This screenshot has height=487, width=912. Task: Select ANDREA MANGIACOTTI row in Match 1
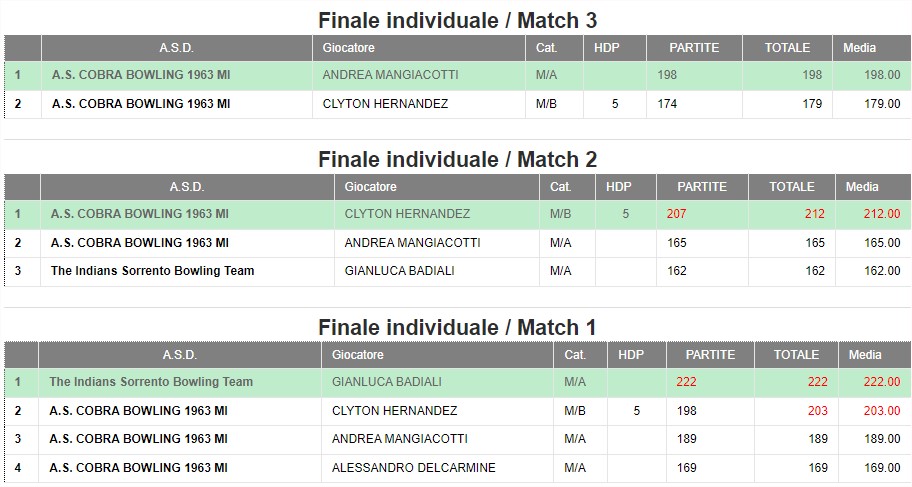pyautogui.click(x=457, y=439)
